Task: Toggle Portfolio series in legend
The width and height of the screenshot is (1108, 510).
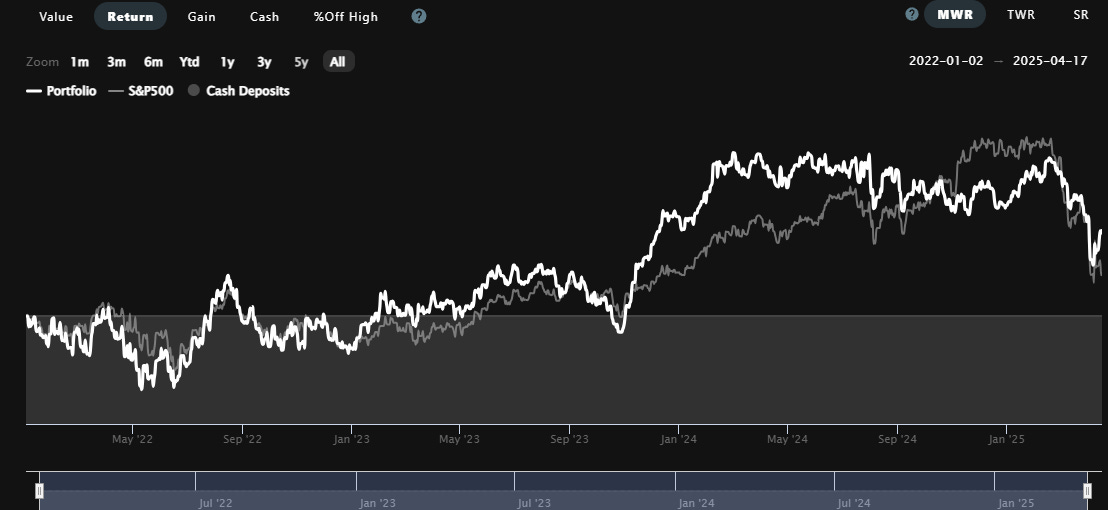Action: (x=61, y=90)
